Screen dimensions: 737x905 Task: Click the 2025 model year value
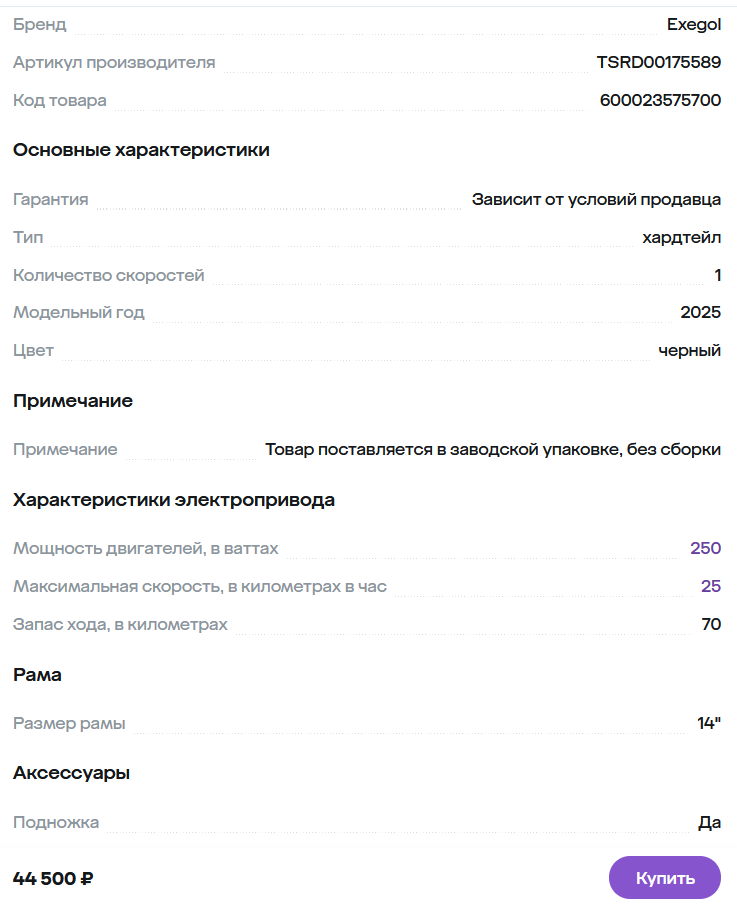(x=700, y=312)
